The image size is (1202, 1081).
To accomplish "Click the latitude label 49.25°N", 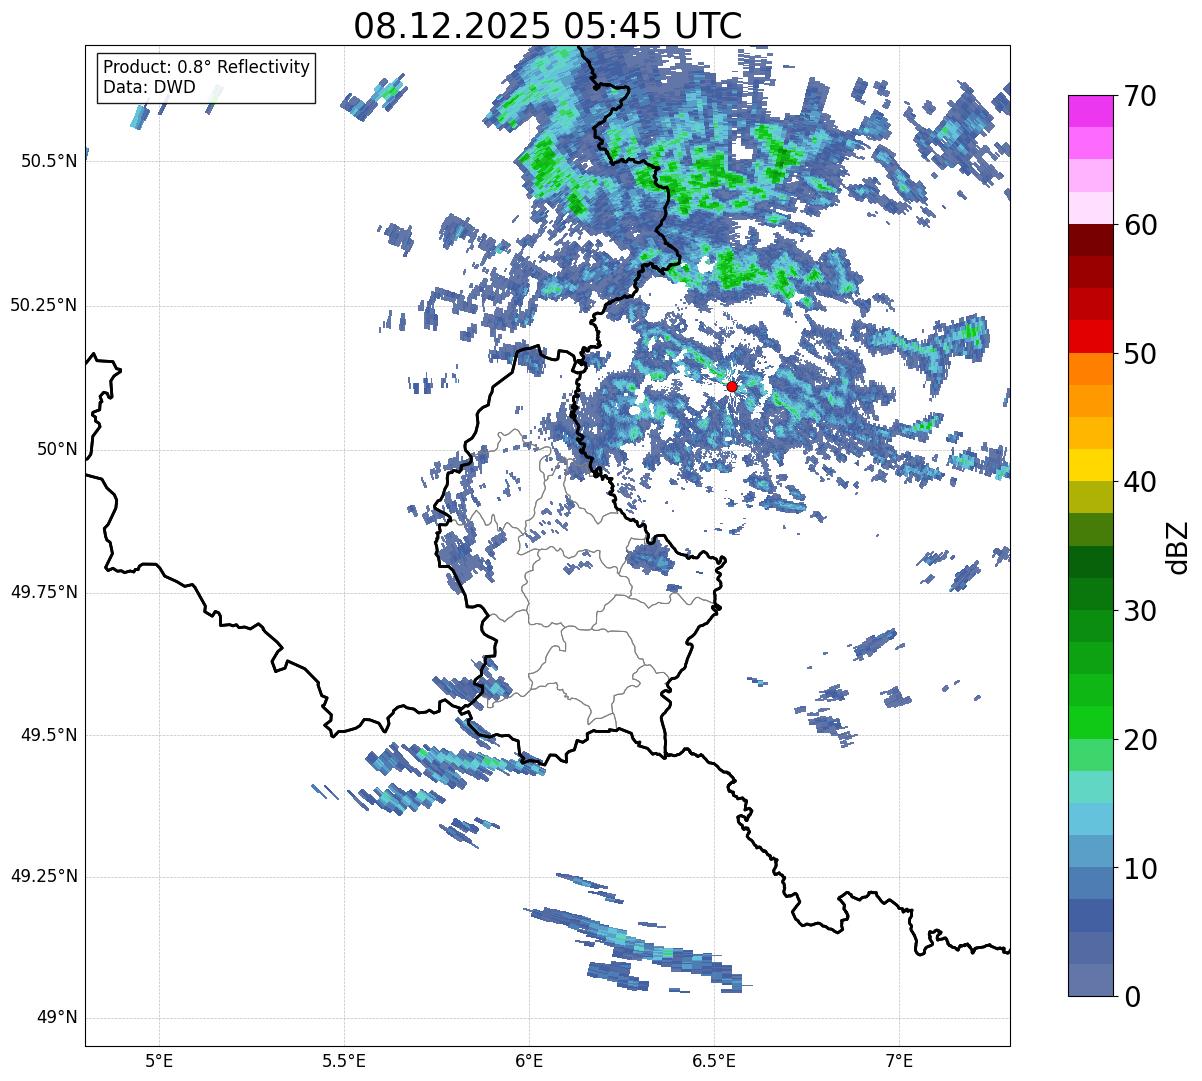I will point(44,877).
